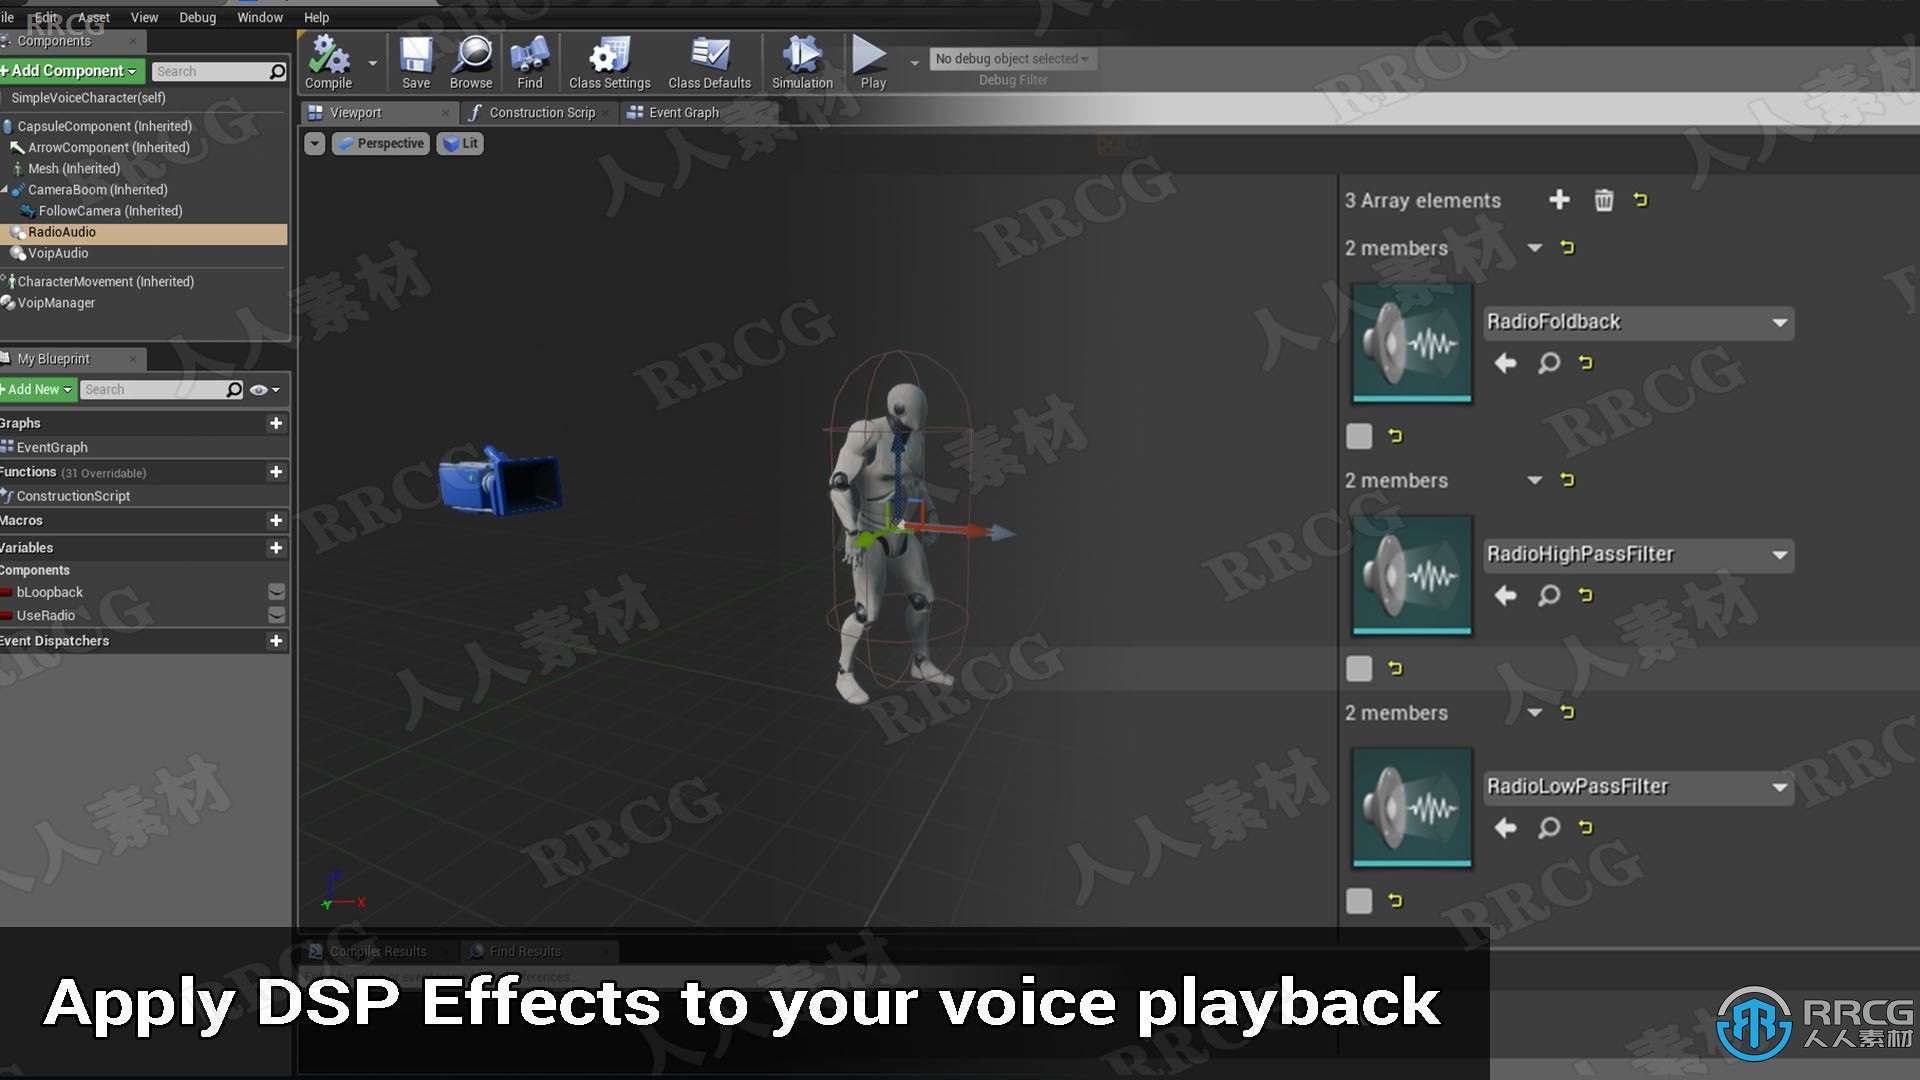This screenshot has width=1920, height=1080.
Task: Click the Simulation toolbar icon
Action: [x=800, y=58]
